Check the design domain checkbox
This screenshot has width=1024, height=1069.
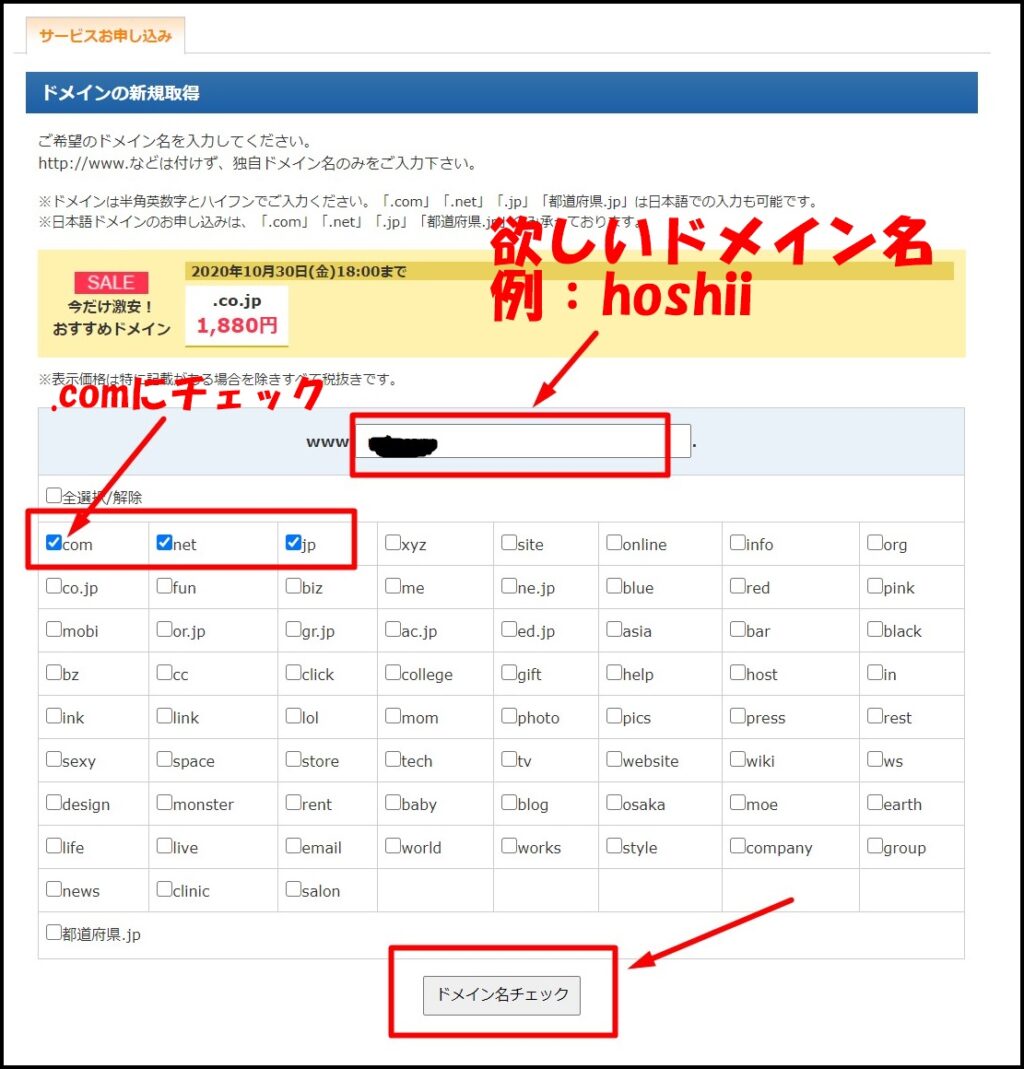[54, 802]
